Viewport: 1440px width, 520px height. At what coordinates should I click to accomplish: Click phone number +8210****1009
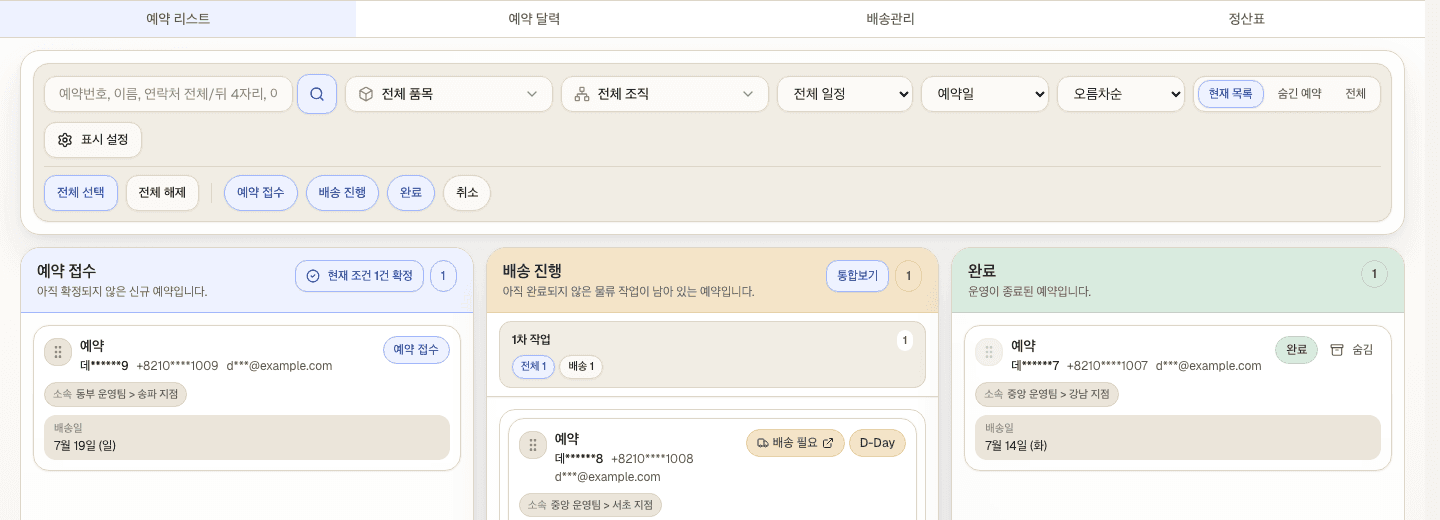pos(177,366)
